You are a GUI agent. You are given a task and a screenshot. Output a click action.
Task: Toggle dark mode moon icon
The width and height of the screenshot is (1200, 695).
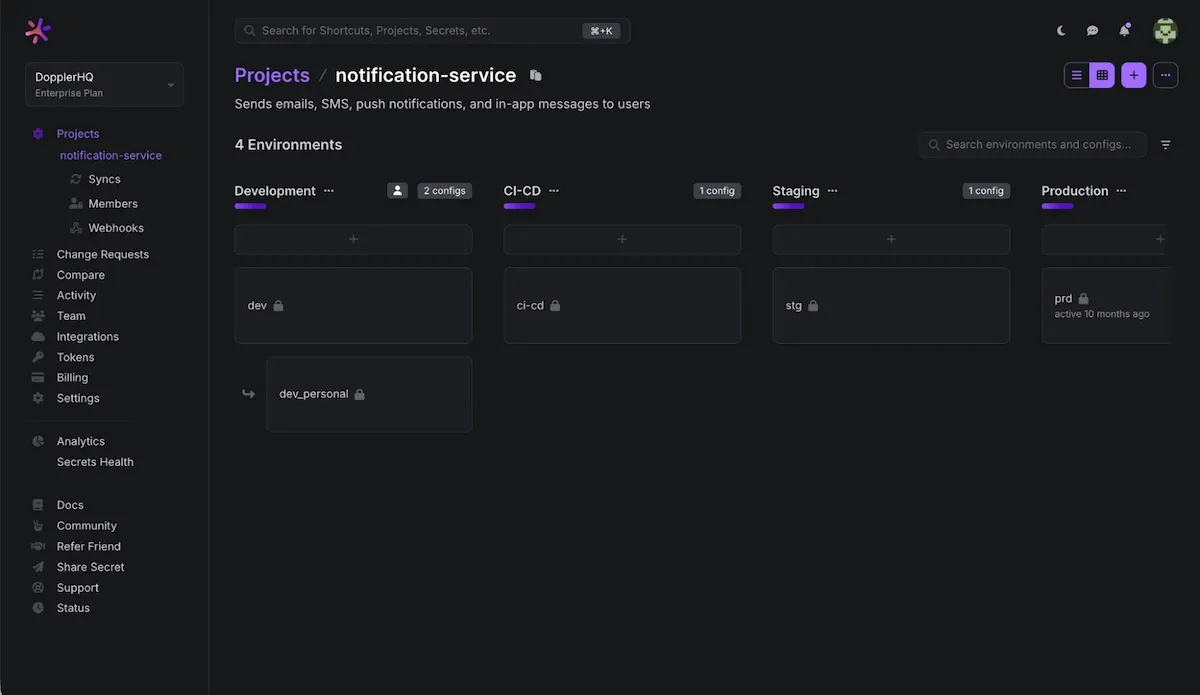coord(1061,31)
